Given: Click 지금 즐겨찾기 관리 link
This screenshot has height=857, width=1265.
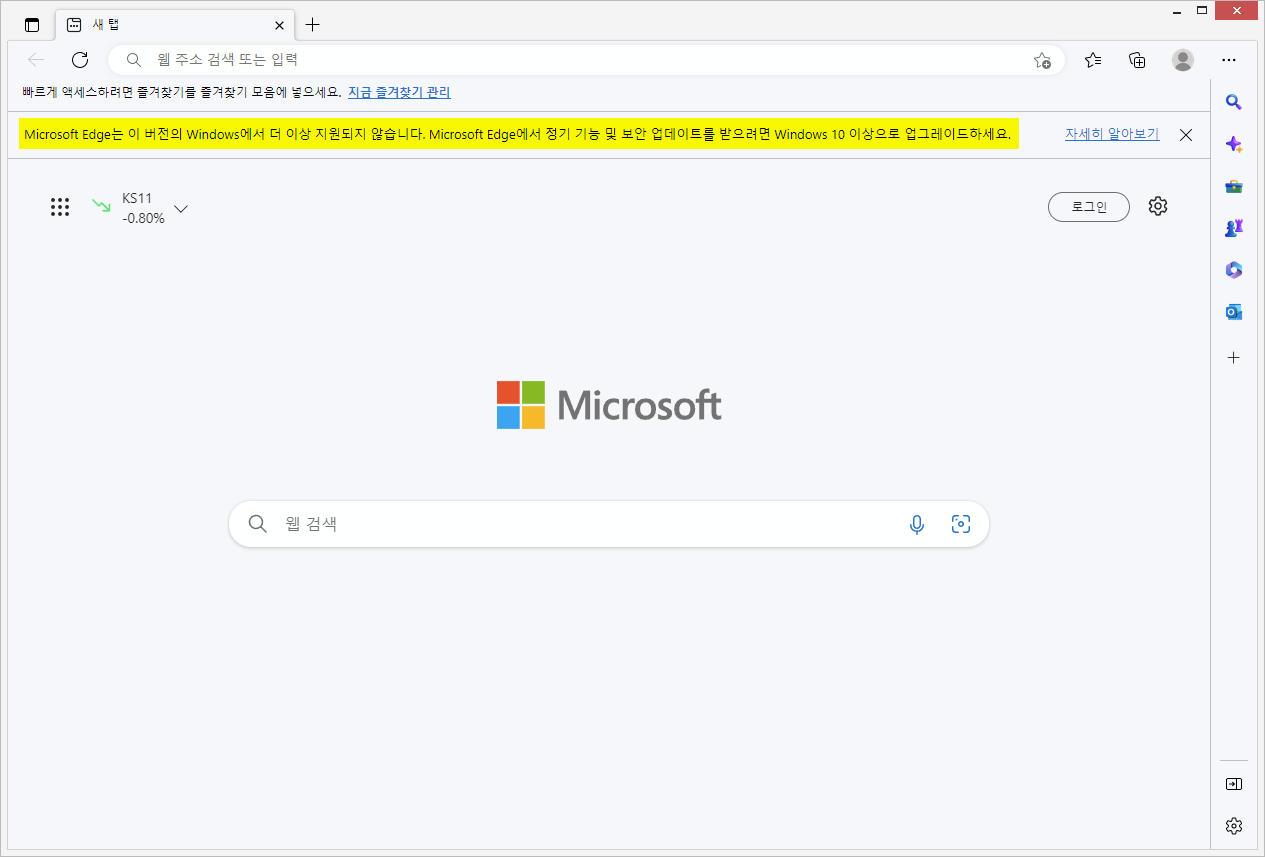Looking at the screenshot, I should point(399,92).
